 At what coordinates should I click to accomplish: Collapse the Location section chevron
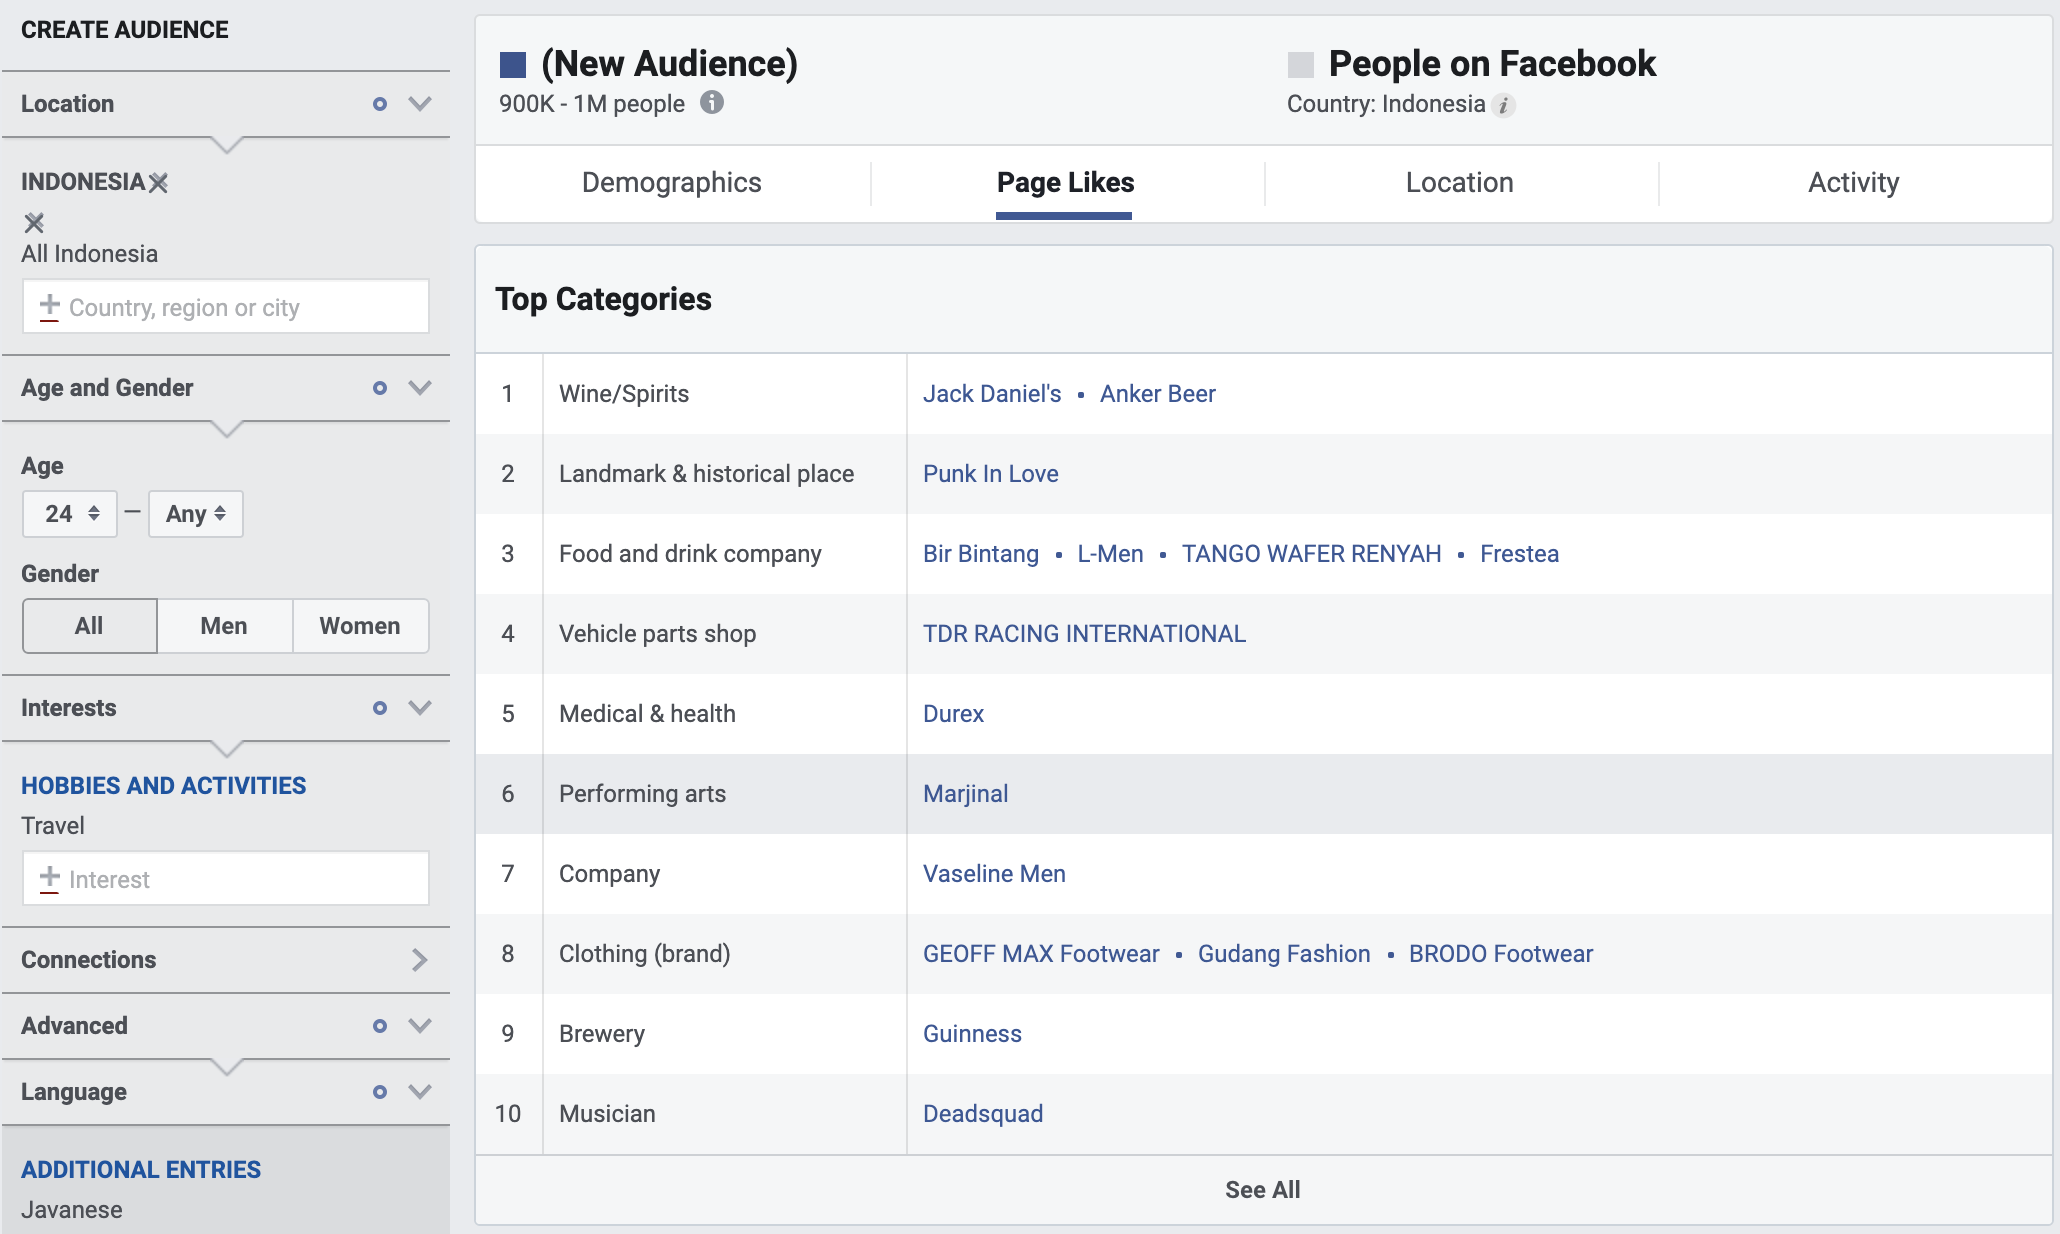tap(420, 104)
